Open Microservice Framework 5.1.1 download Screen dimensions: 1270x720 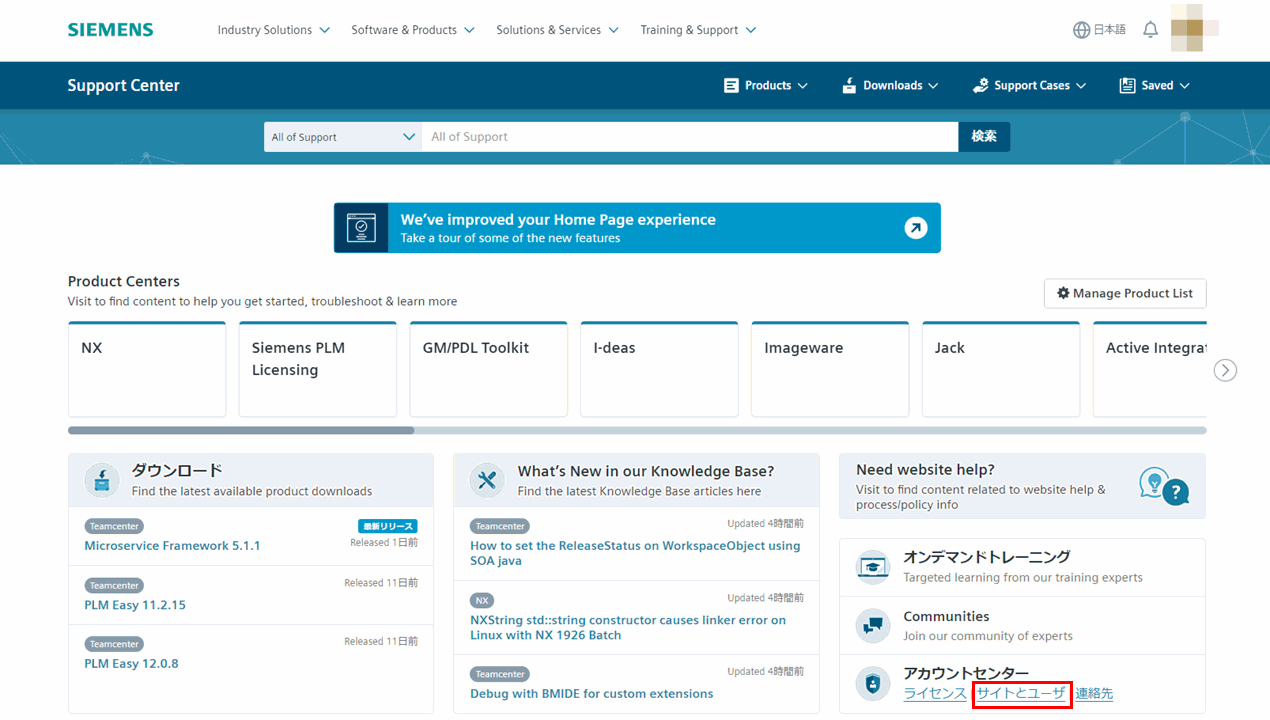tap(172, 546)
